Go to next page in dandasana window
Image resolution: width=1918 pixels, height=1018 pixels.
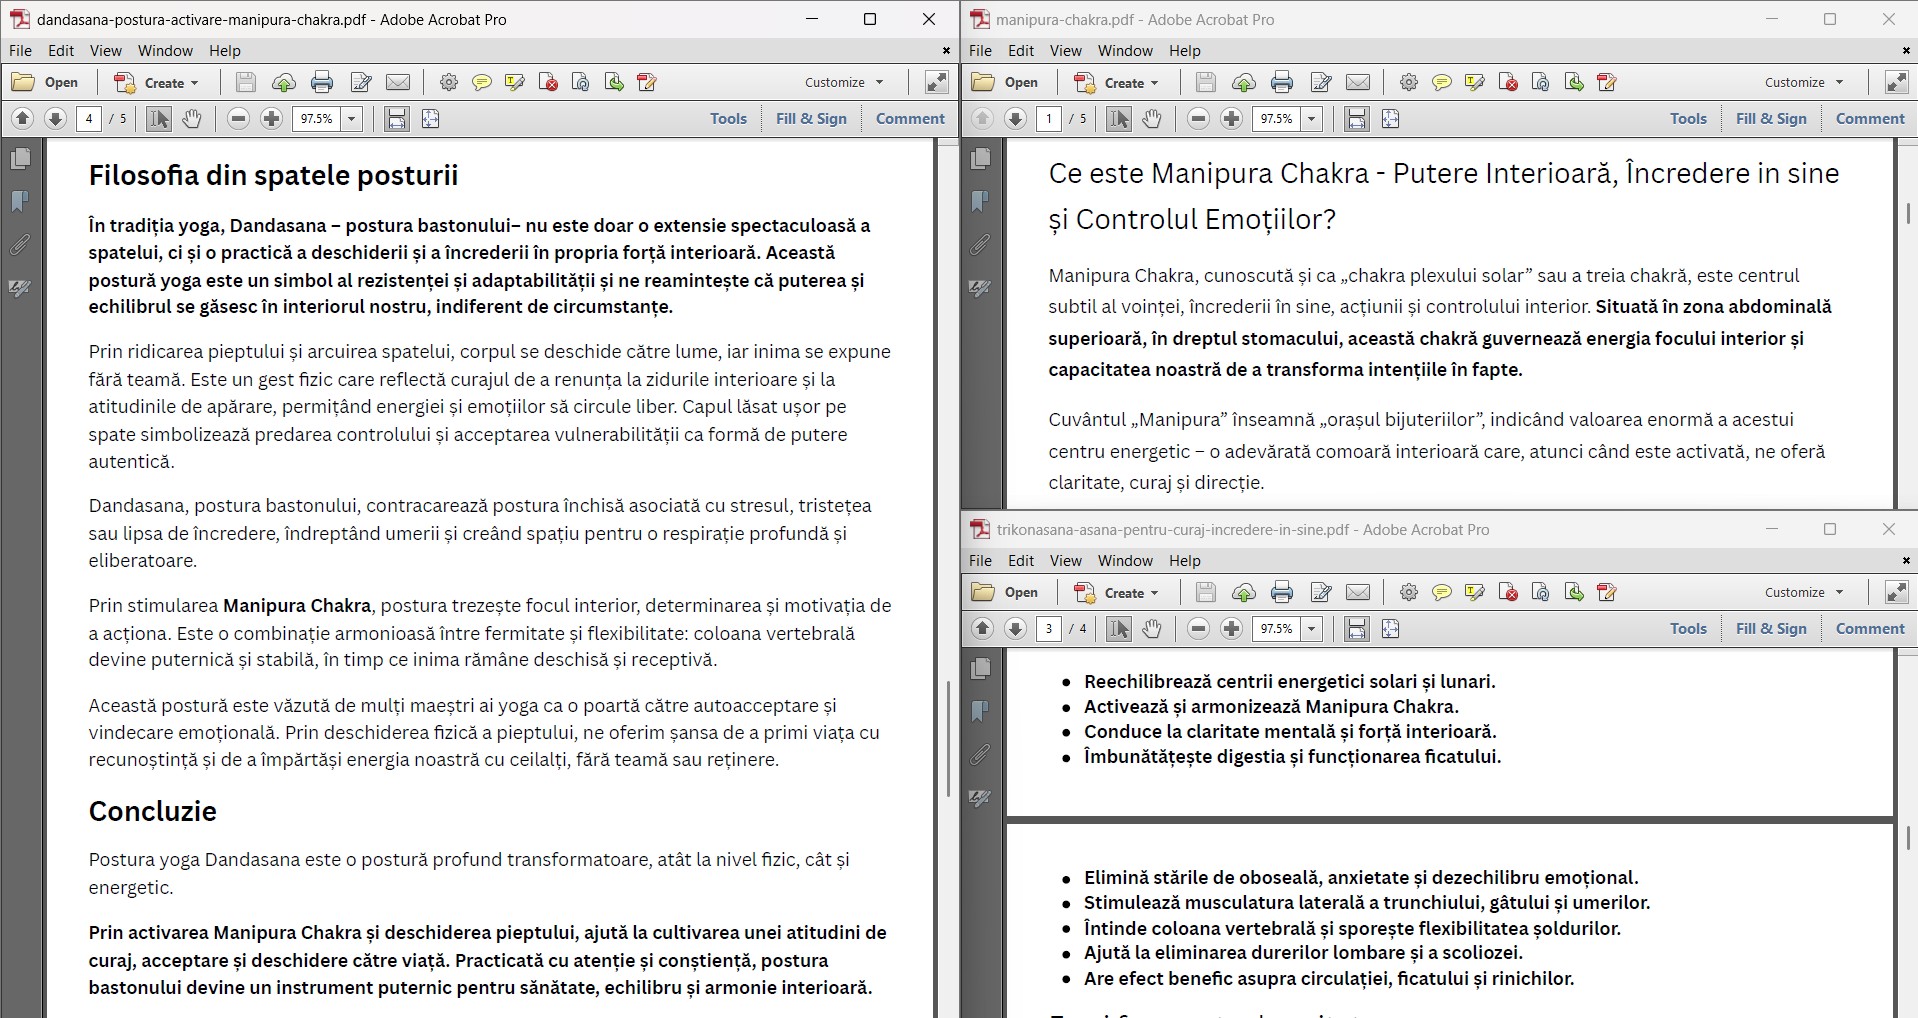[x=56, y=119]
